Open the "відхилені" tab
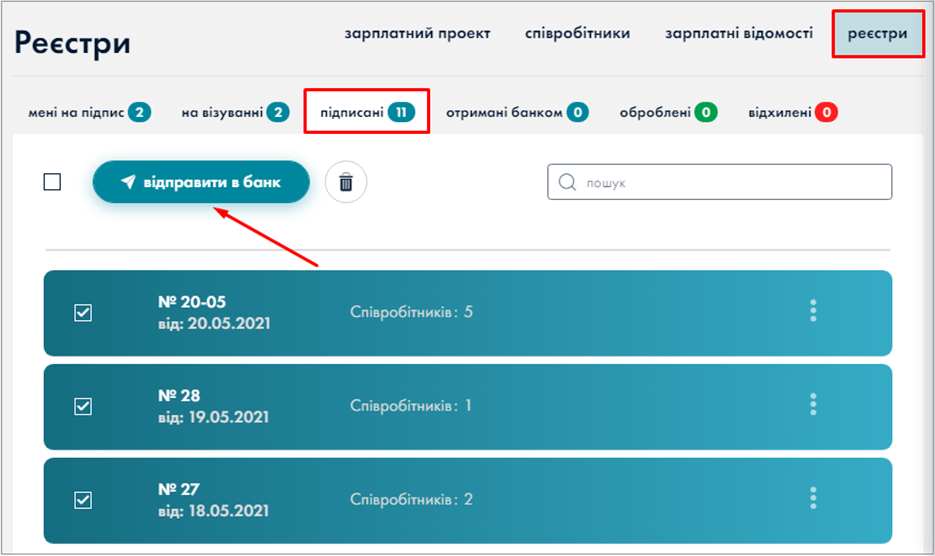 (x=792, y=113)
